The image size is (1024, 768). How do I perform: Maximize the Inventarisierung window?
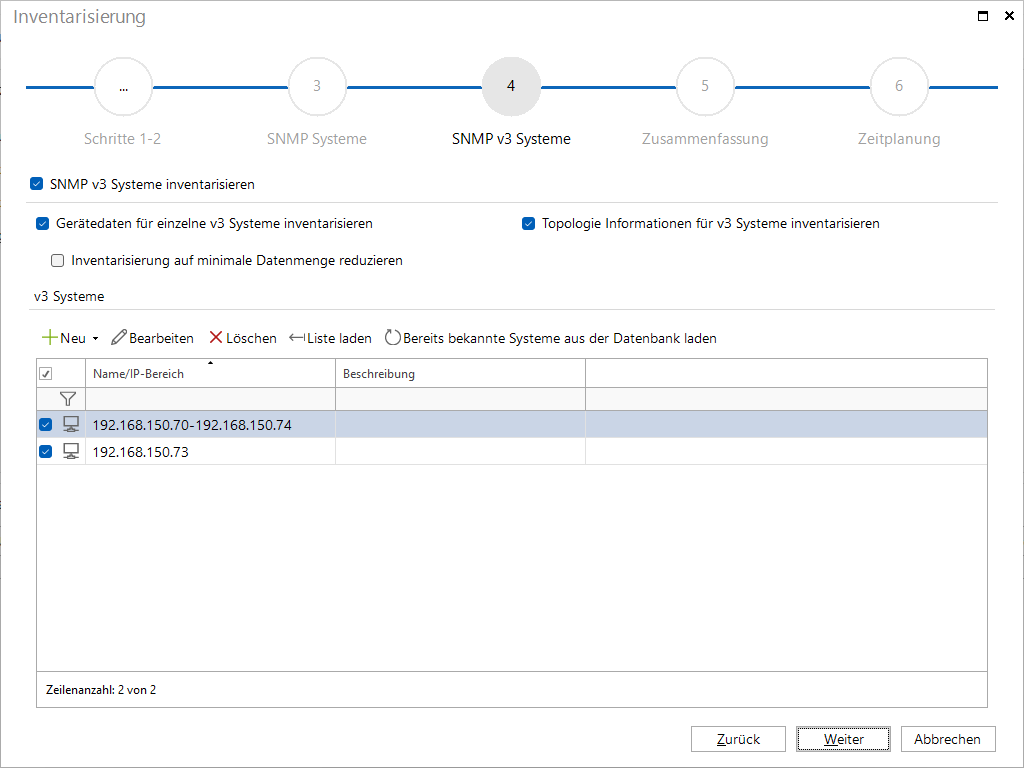pyautogui.click(x=983, y=16)
